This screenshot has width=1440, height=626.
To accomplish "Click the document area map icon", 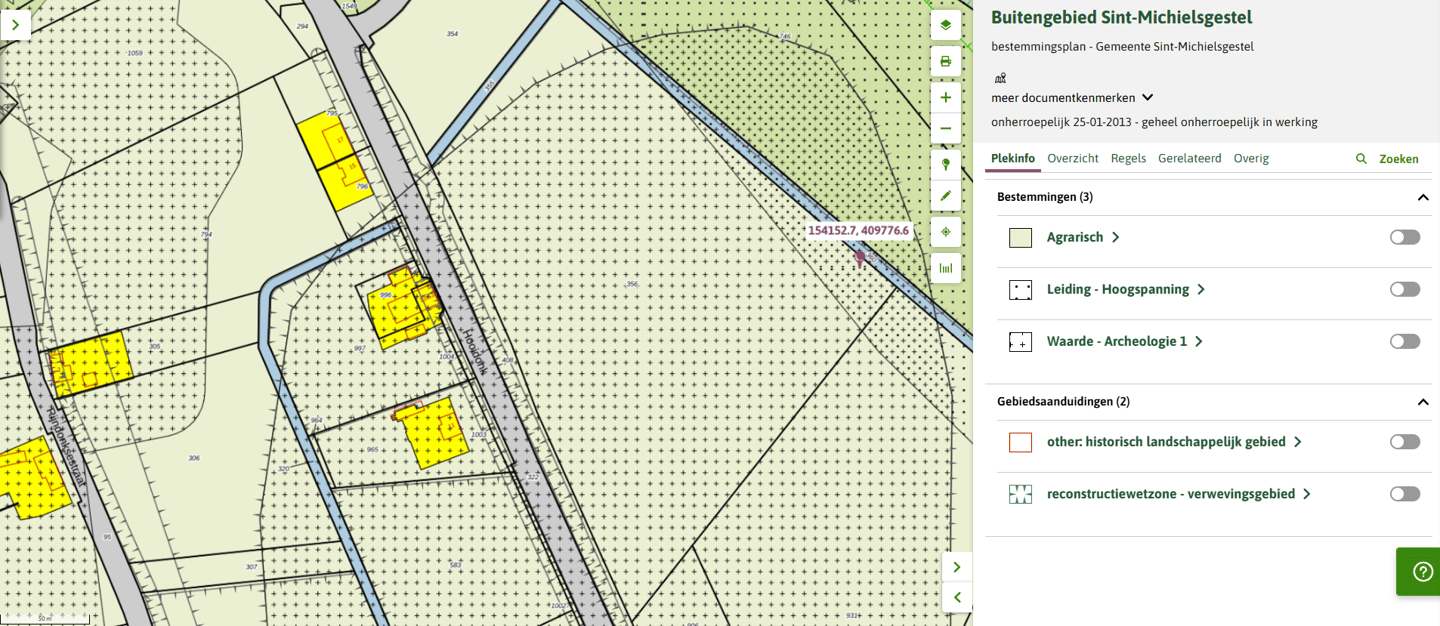I will tap(1000, 78).
